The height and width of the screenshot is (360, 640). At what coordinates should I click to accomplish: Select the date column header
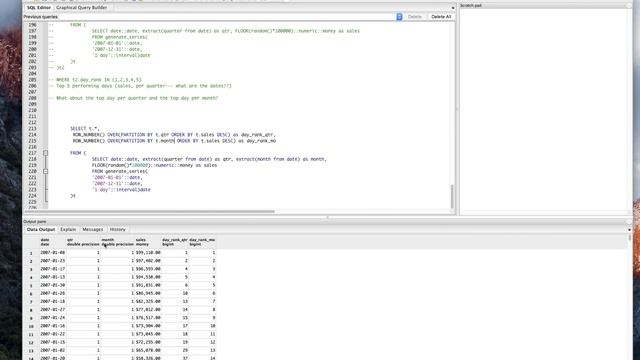coord(53,242)
